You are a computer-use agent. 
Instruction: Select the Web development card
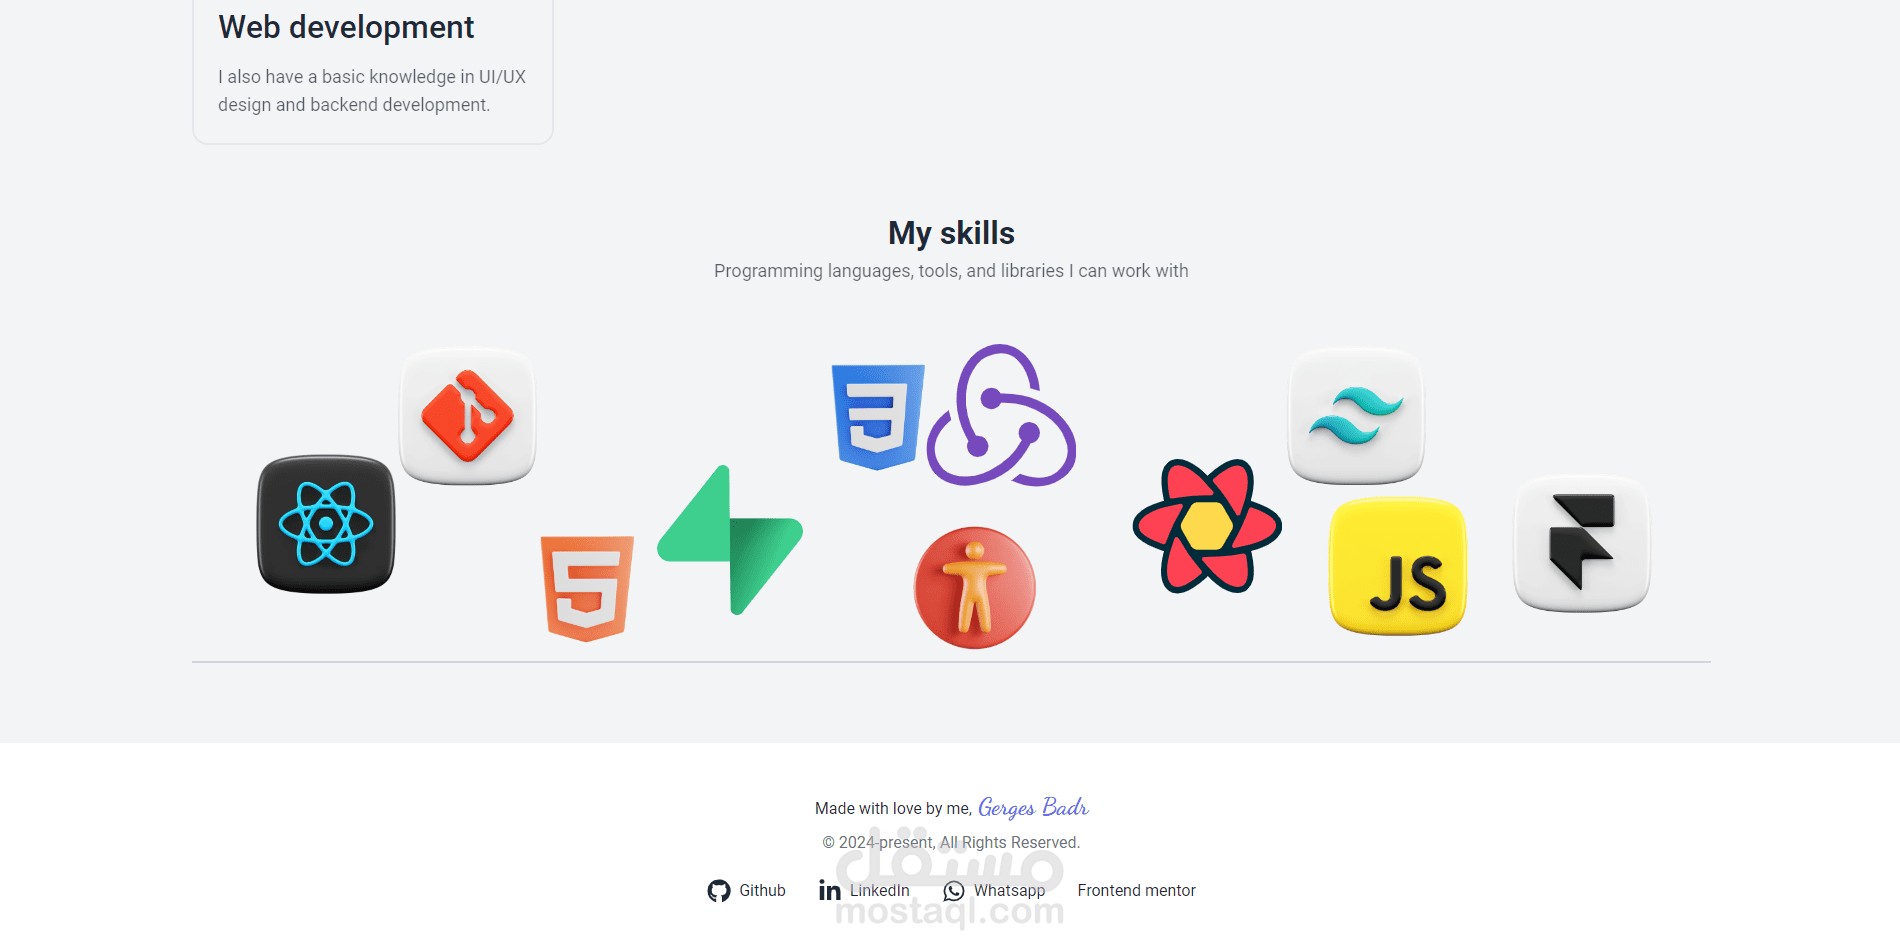coord(373,70)
